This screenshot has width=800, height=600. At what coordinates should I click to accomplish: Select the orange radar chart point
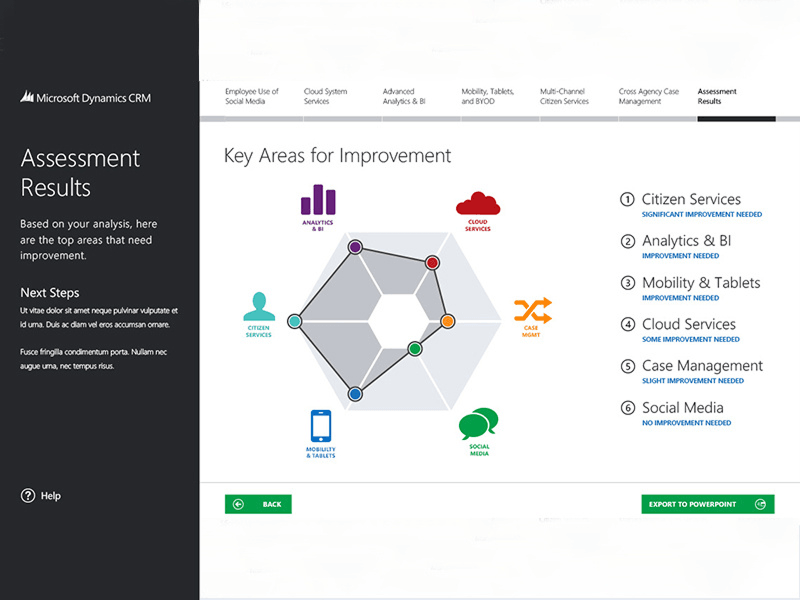[447, 321]
